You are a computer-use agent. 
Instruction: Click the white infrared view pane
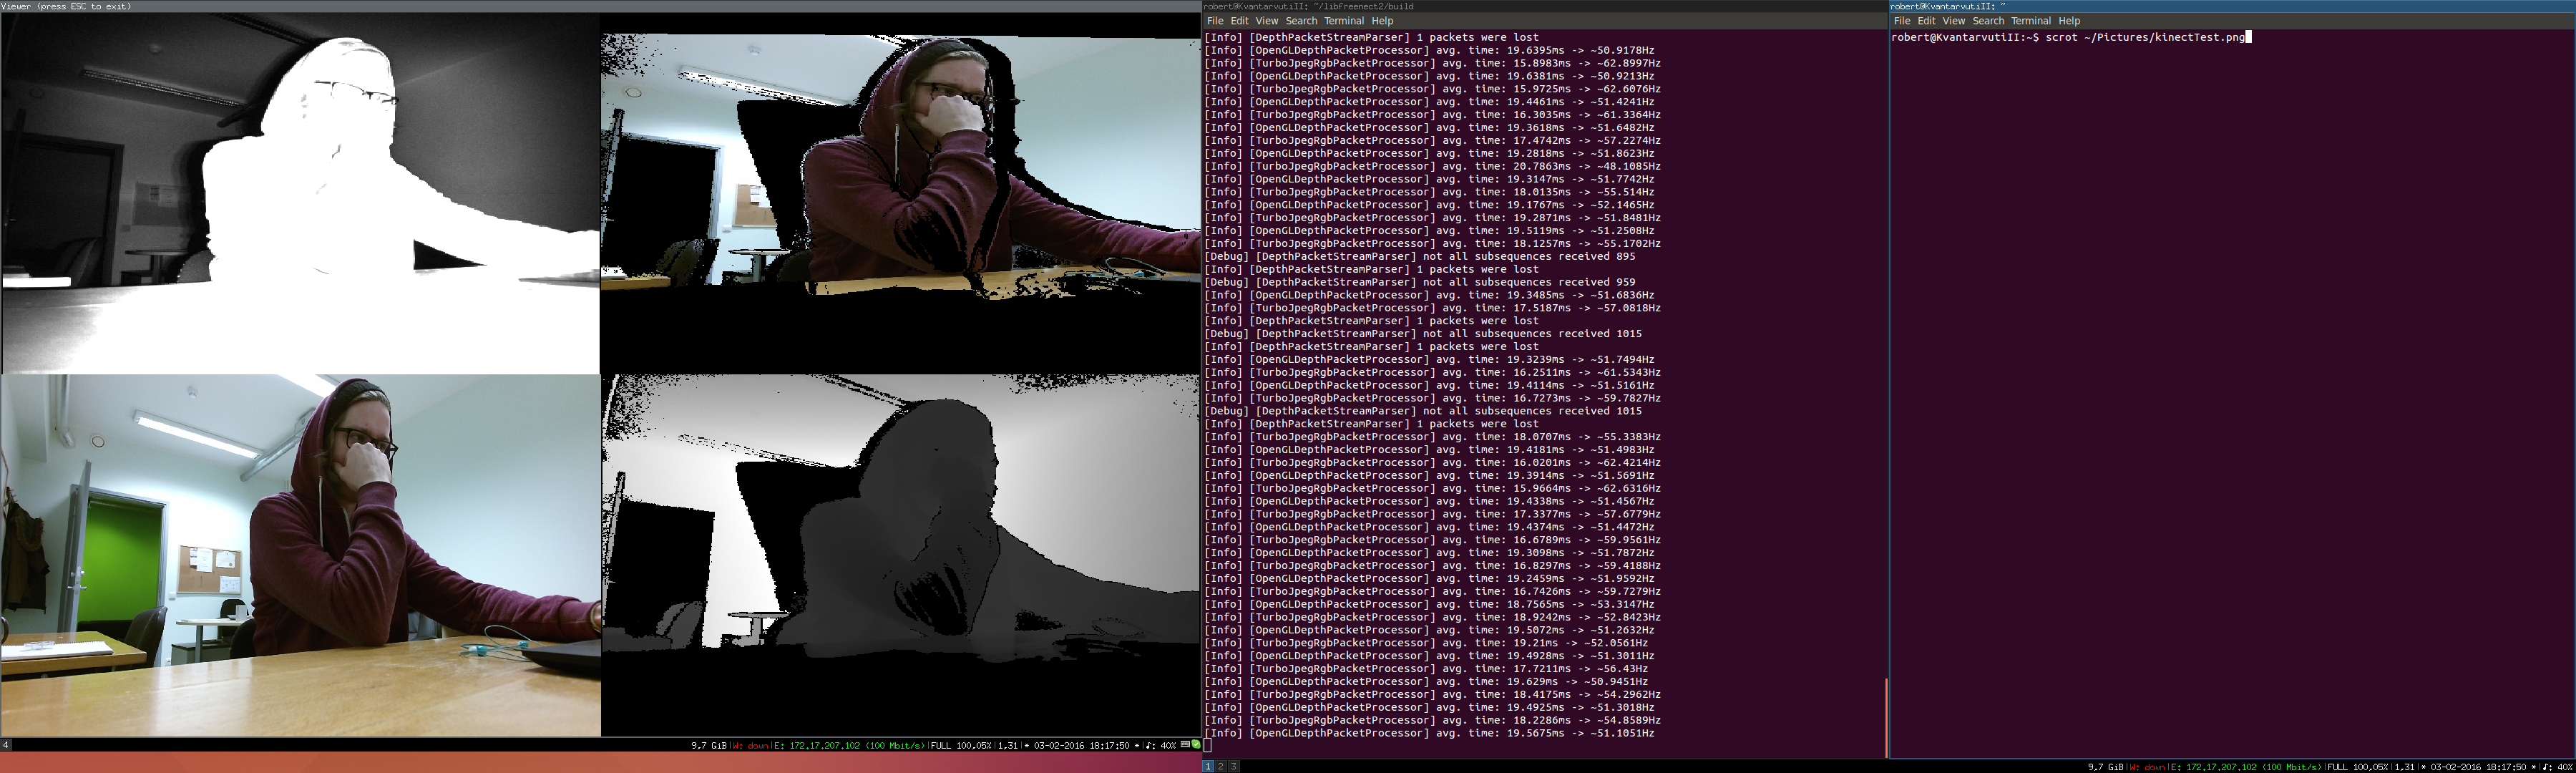coord(300,192)
